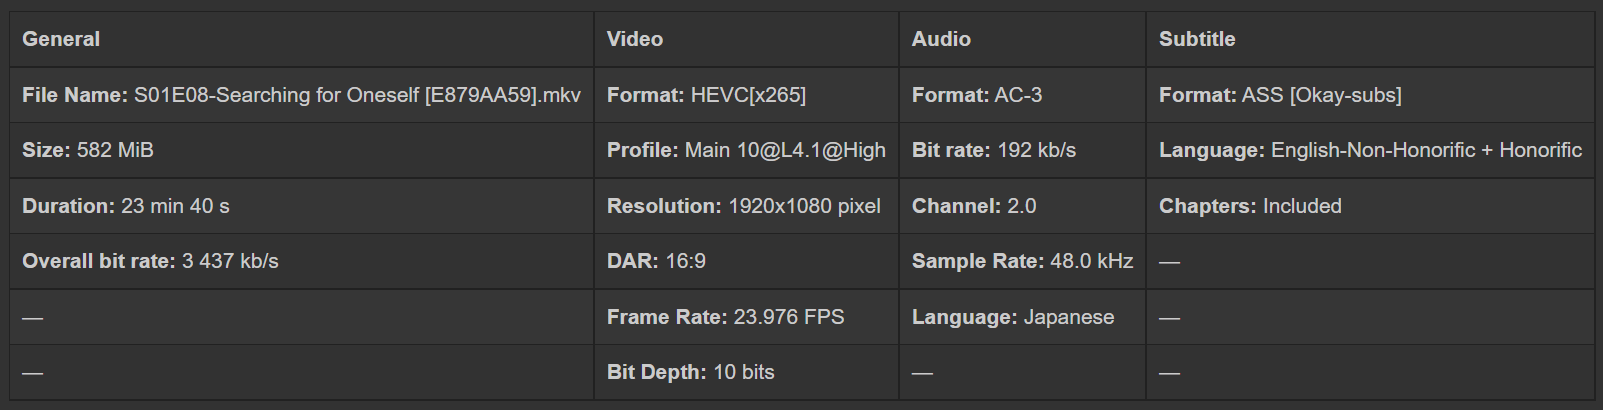Click the Channel 2.0 cell
This screenshot has height=410, width=1603.
pyautogui.click(x=974, y=206)
